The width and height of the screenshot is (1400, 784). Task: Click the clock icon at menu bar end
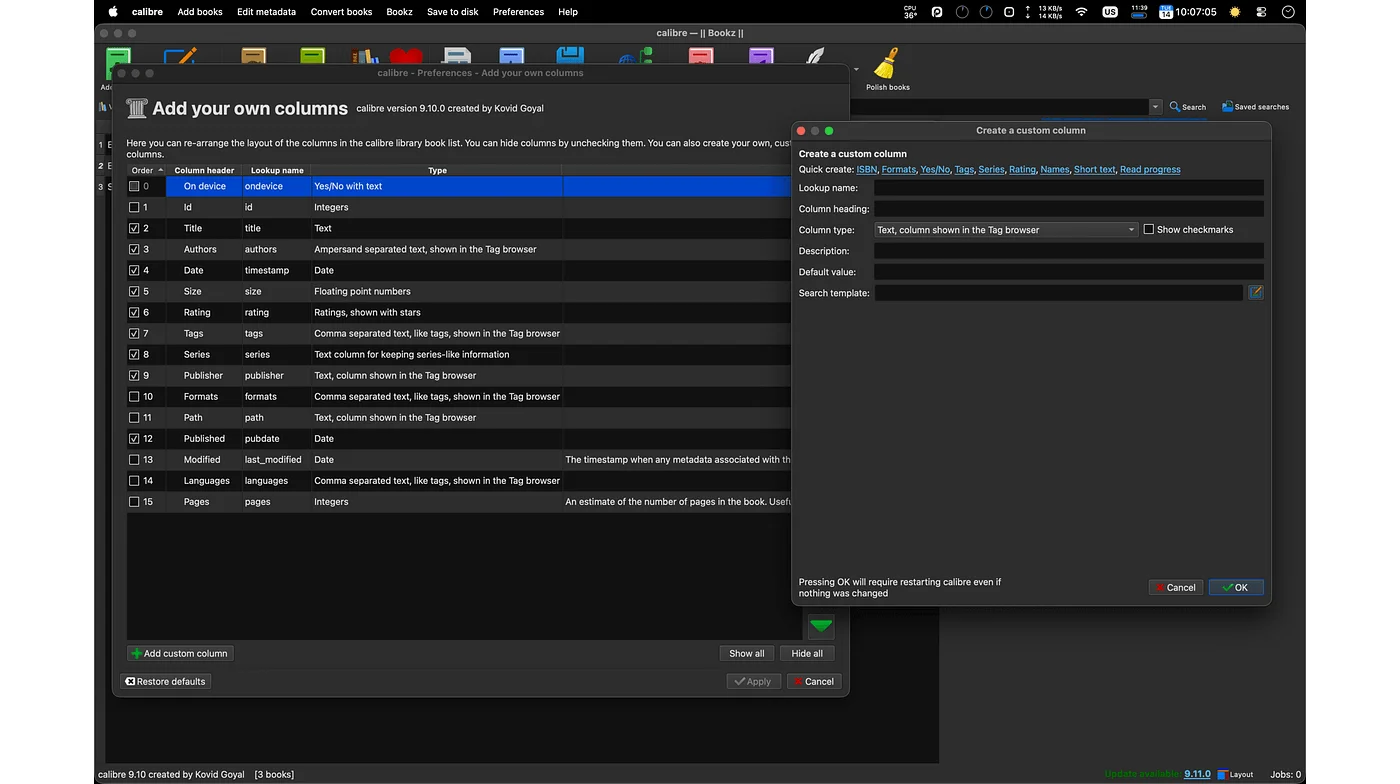coord(1288,12)
